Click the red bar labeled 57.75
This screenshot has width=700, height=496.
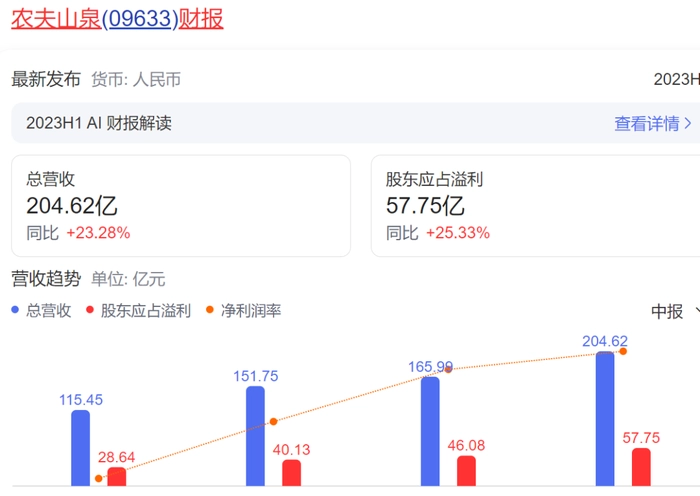coord(641,466)
